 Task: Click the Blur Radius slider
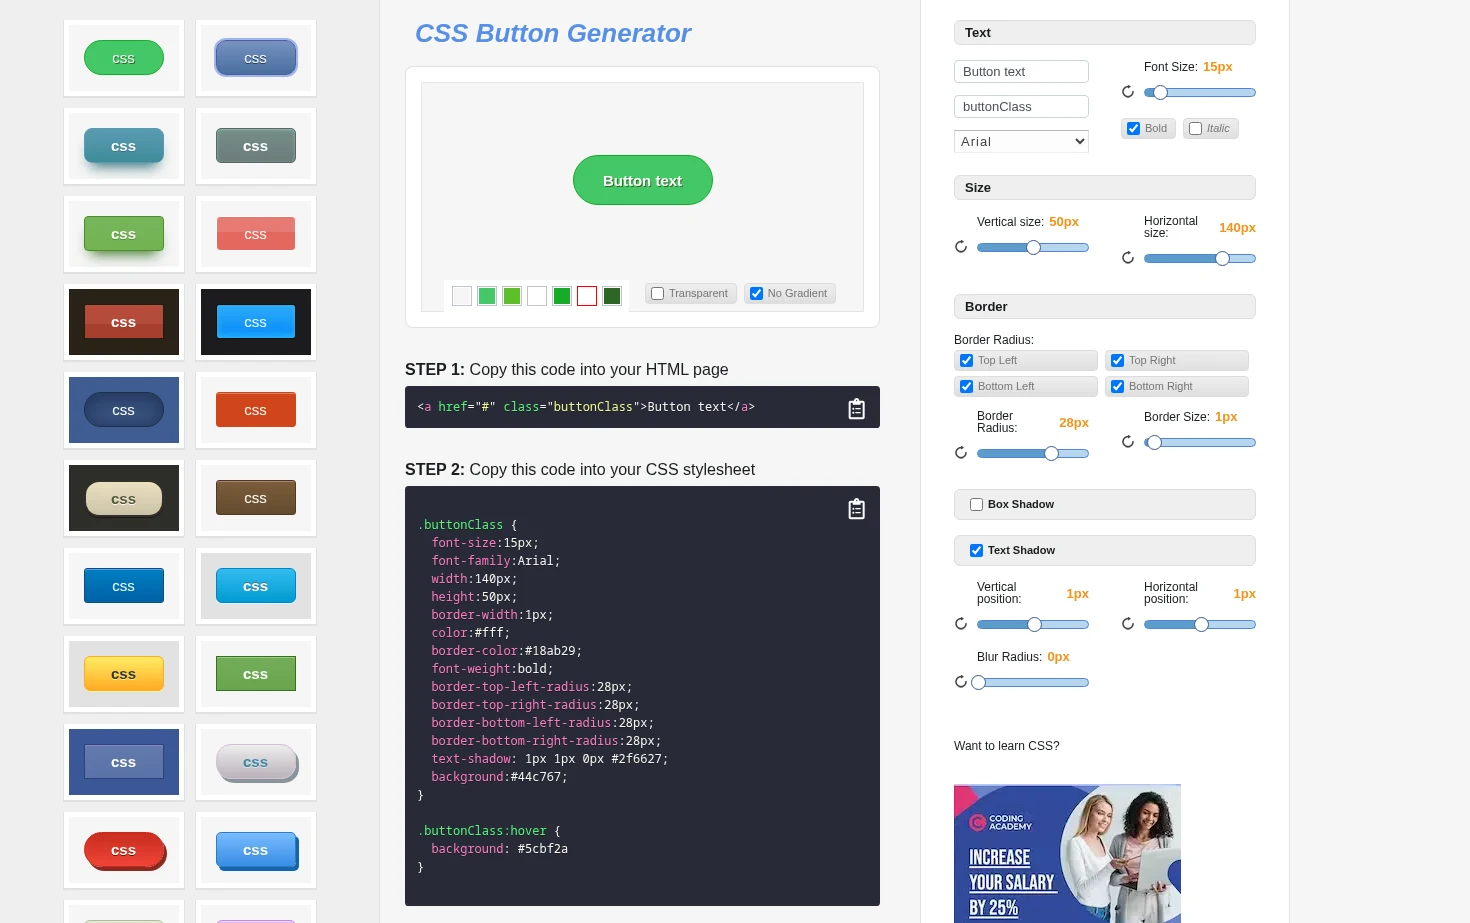tap(1030, 683)
